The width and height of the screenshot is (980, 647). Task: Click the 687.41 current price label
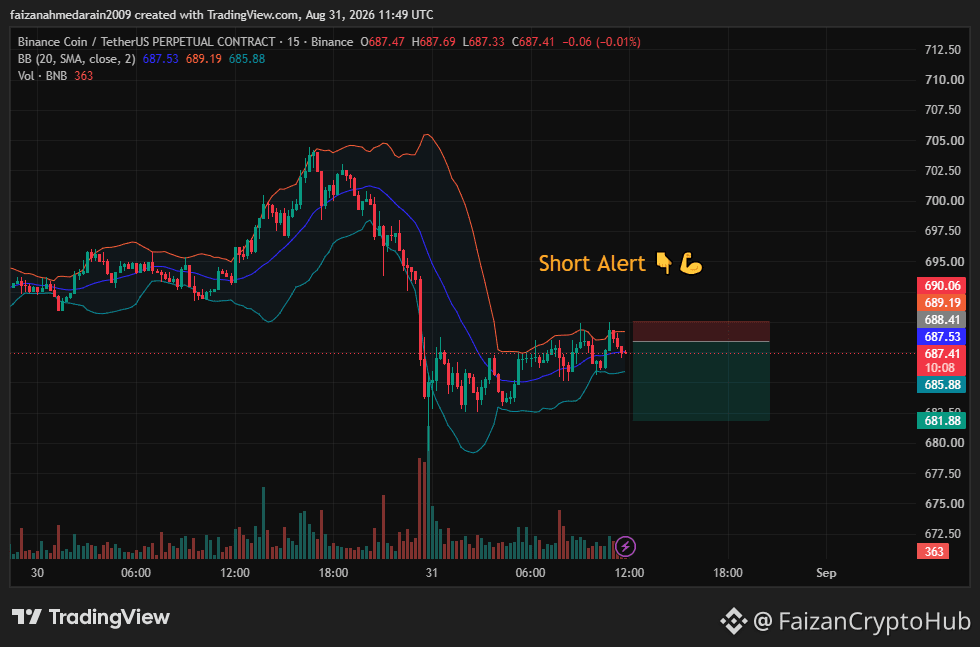click(x=942, y=353)
